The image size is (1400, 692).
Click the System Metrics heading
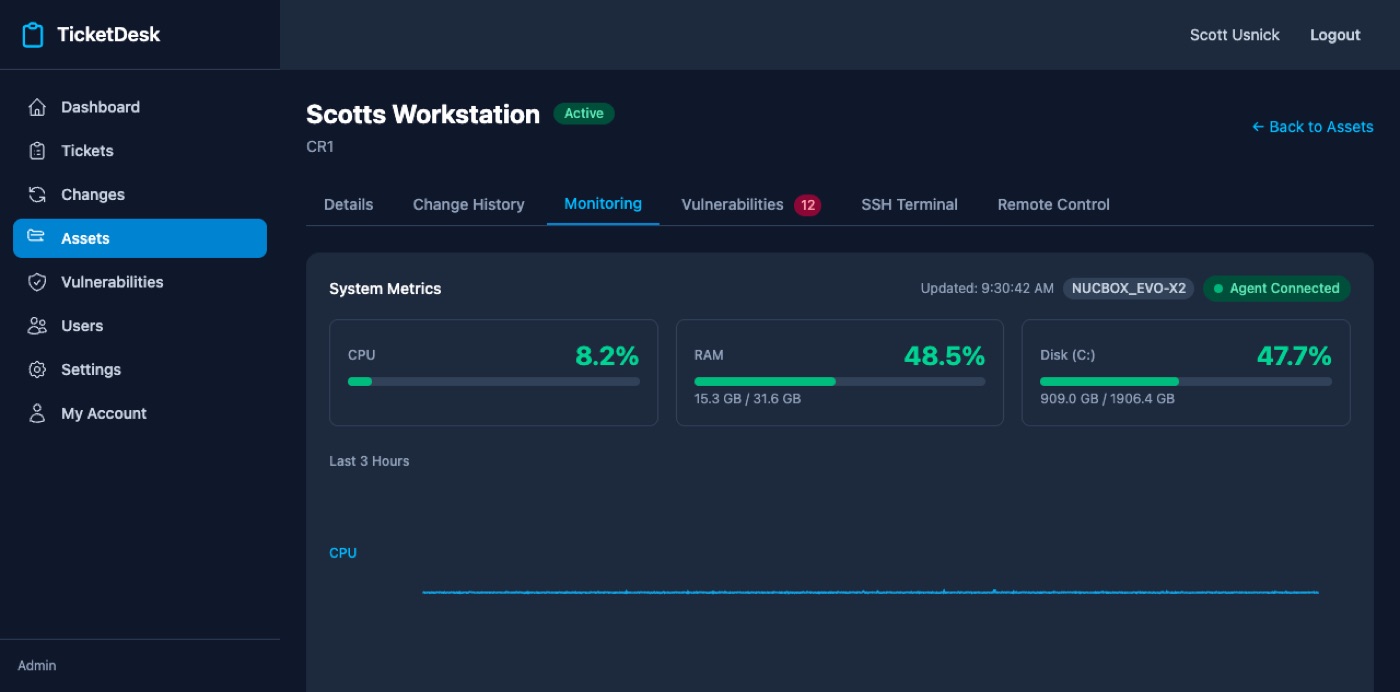coord(385,288)
